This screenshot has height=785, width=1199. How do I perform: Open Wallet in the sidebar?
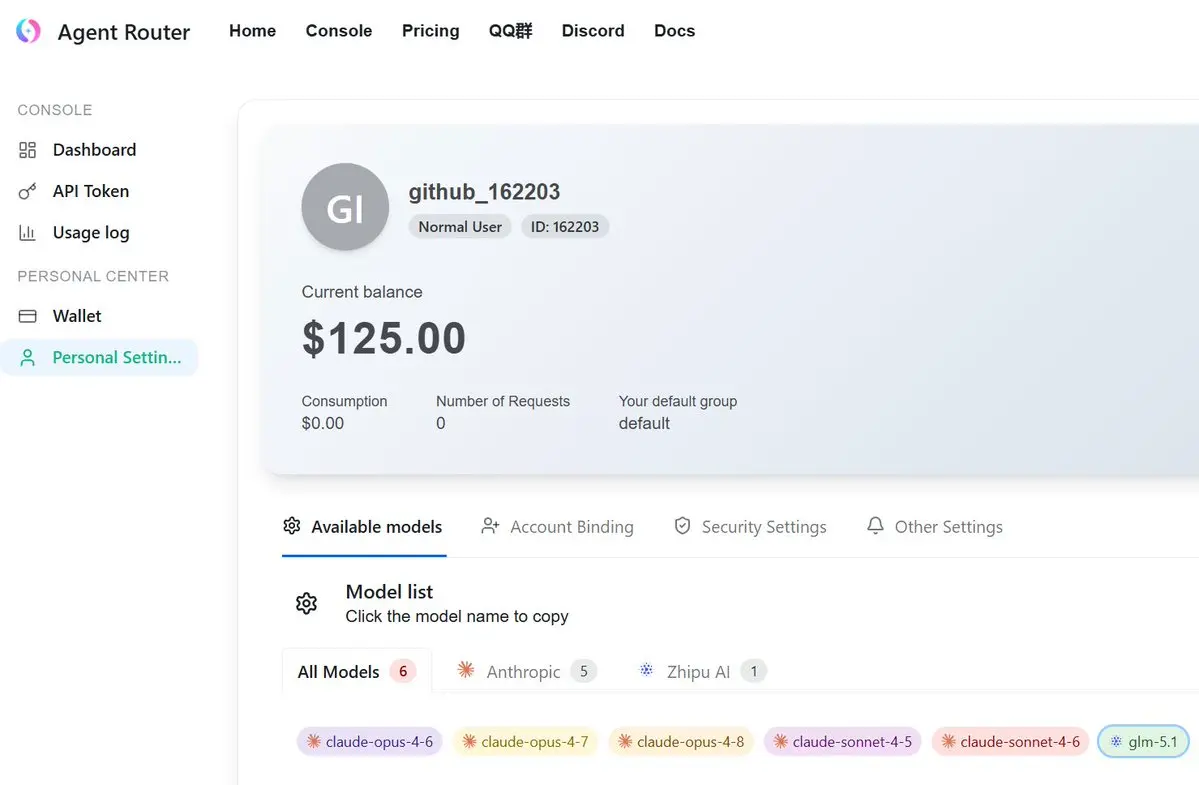click(x=99, y=316)
